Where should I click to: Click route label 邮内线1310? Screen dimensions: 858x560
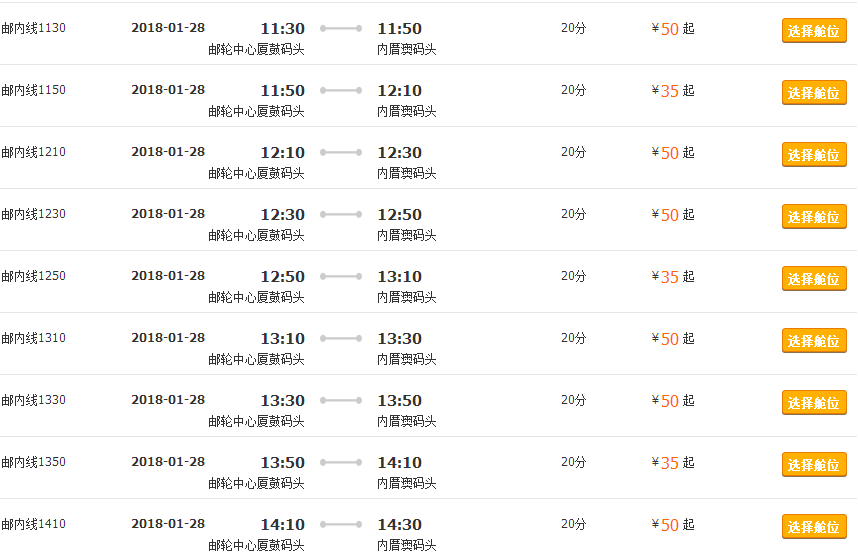33,338
